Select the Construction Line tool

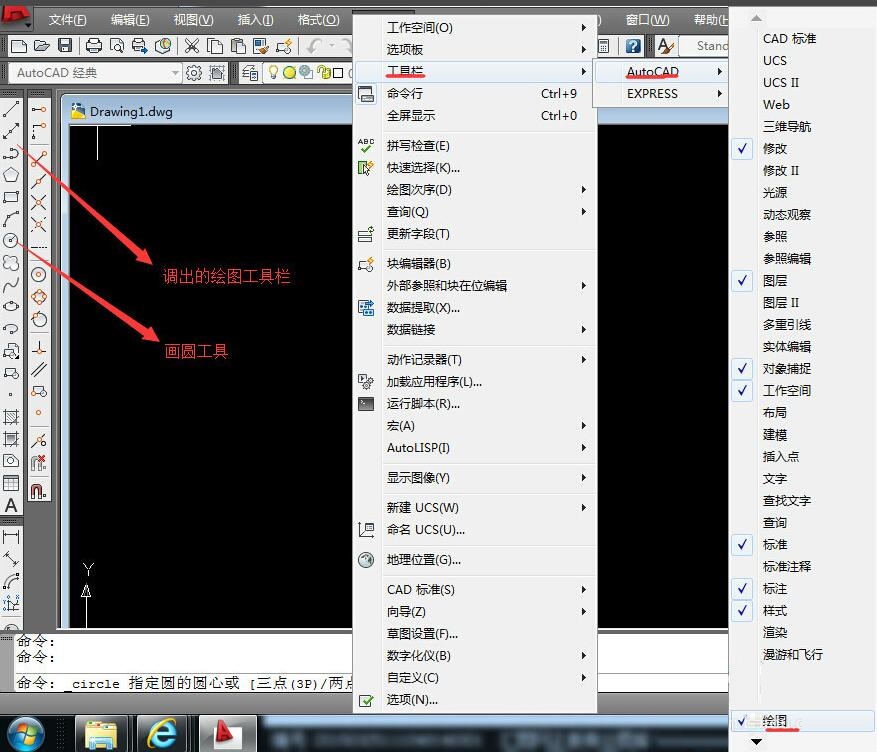point(11,131)
